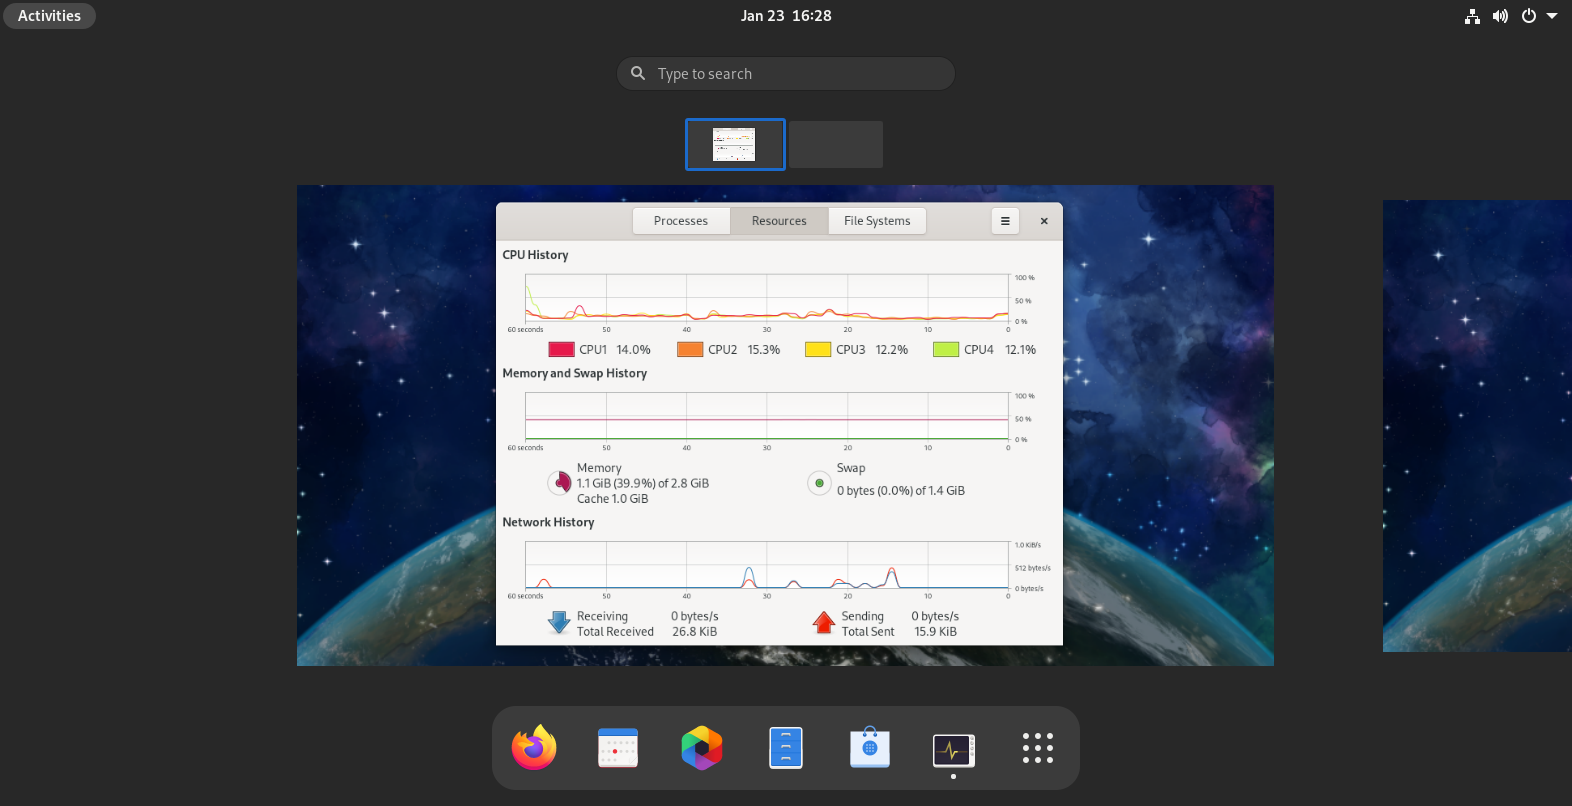Click the '1.1 GiB (39.9%) of 2.8 GiB' text
Viewport: 1572px width, 806px height.
(x=643, y=483)
